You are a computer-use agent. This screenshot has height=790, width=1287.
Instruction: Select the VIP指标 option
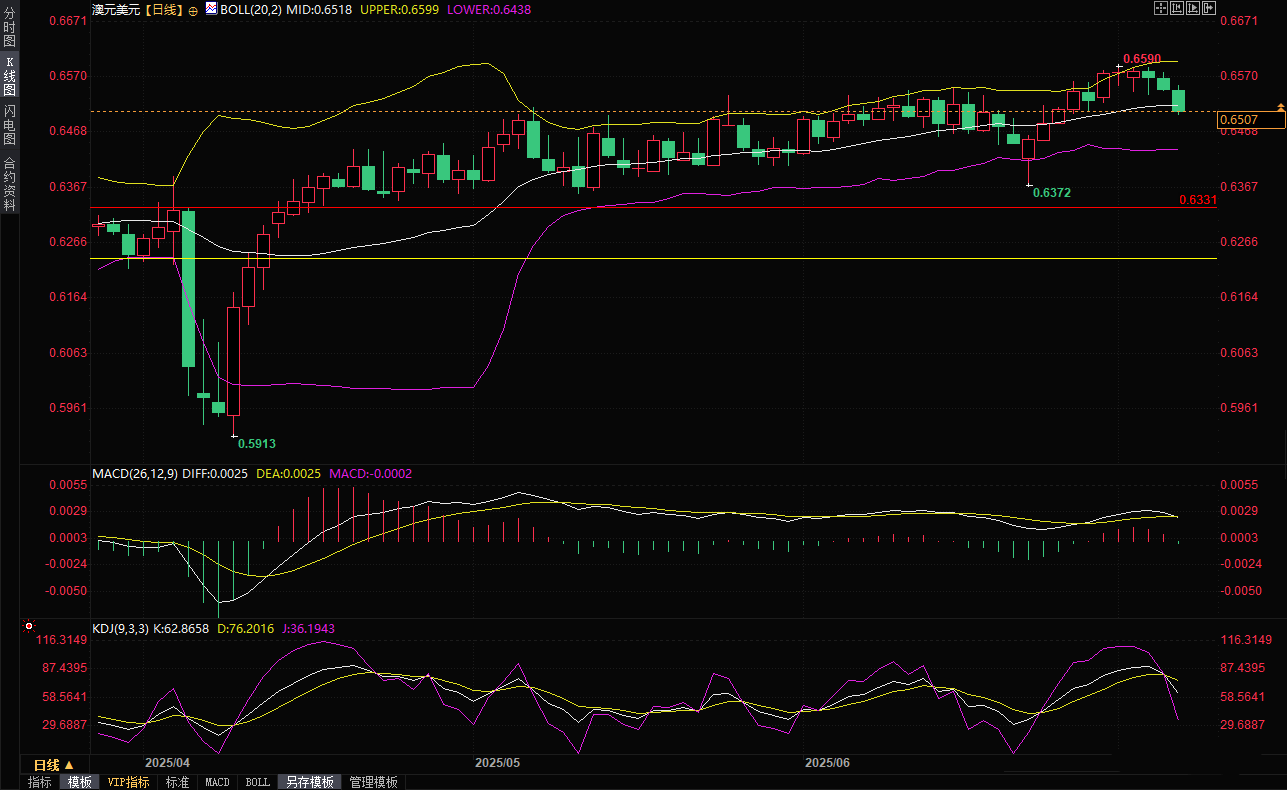128,782
